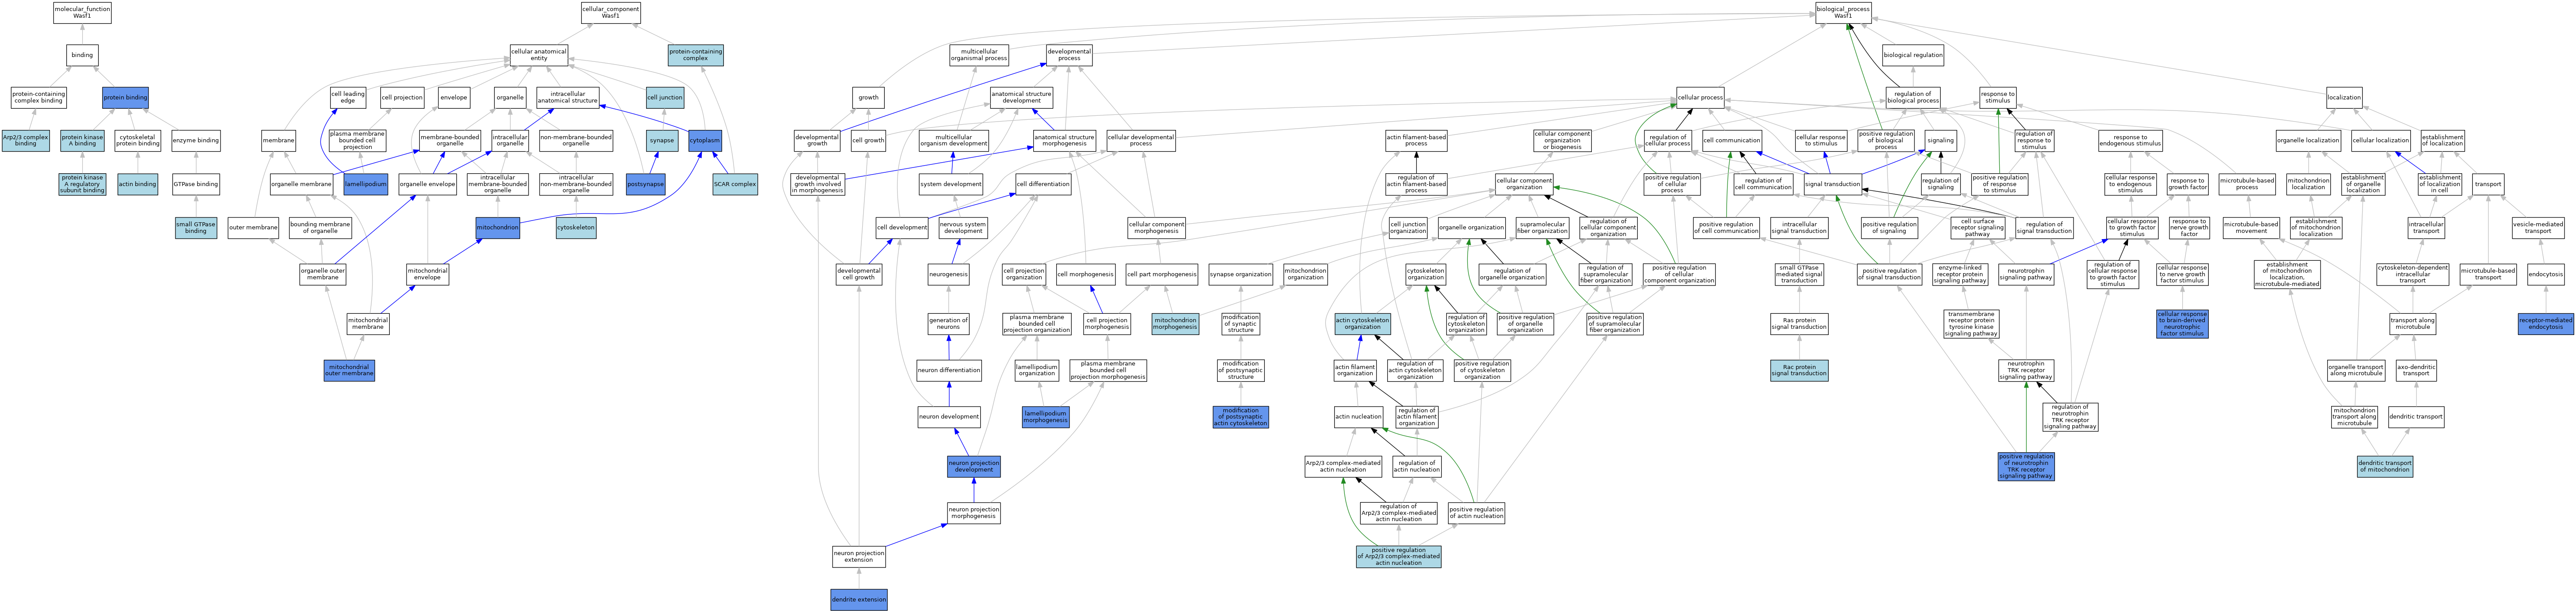Click the 'neurogenesis' node
2576x613 pixels.
click(948, 274)
